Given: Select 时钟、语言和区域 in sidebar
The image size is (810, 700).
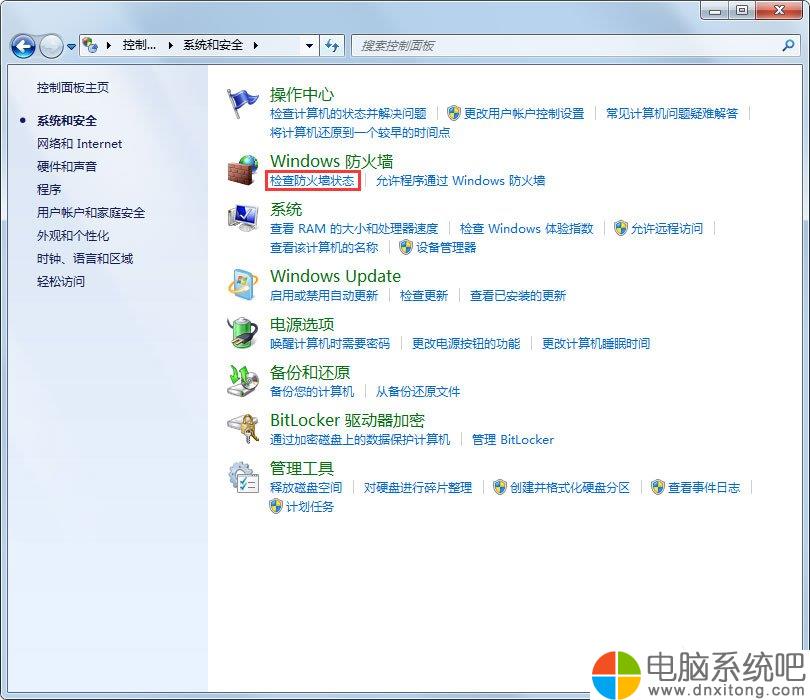Looking at the screenshot, I should 85,258.
